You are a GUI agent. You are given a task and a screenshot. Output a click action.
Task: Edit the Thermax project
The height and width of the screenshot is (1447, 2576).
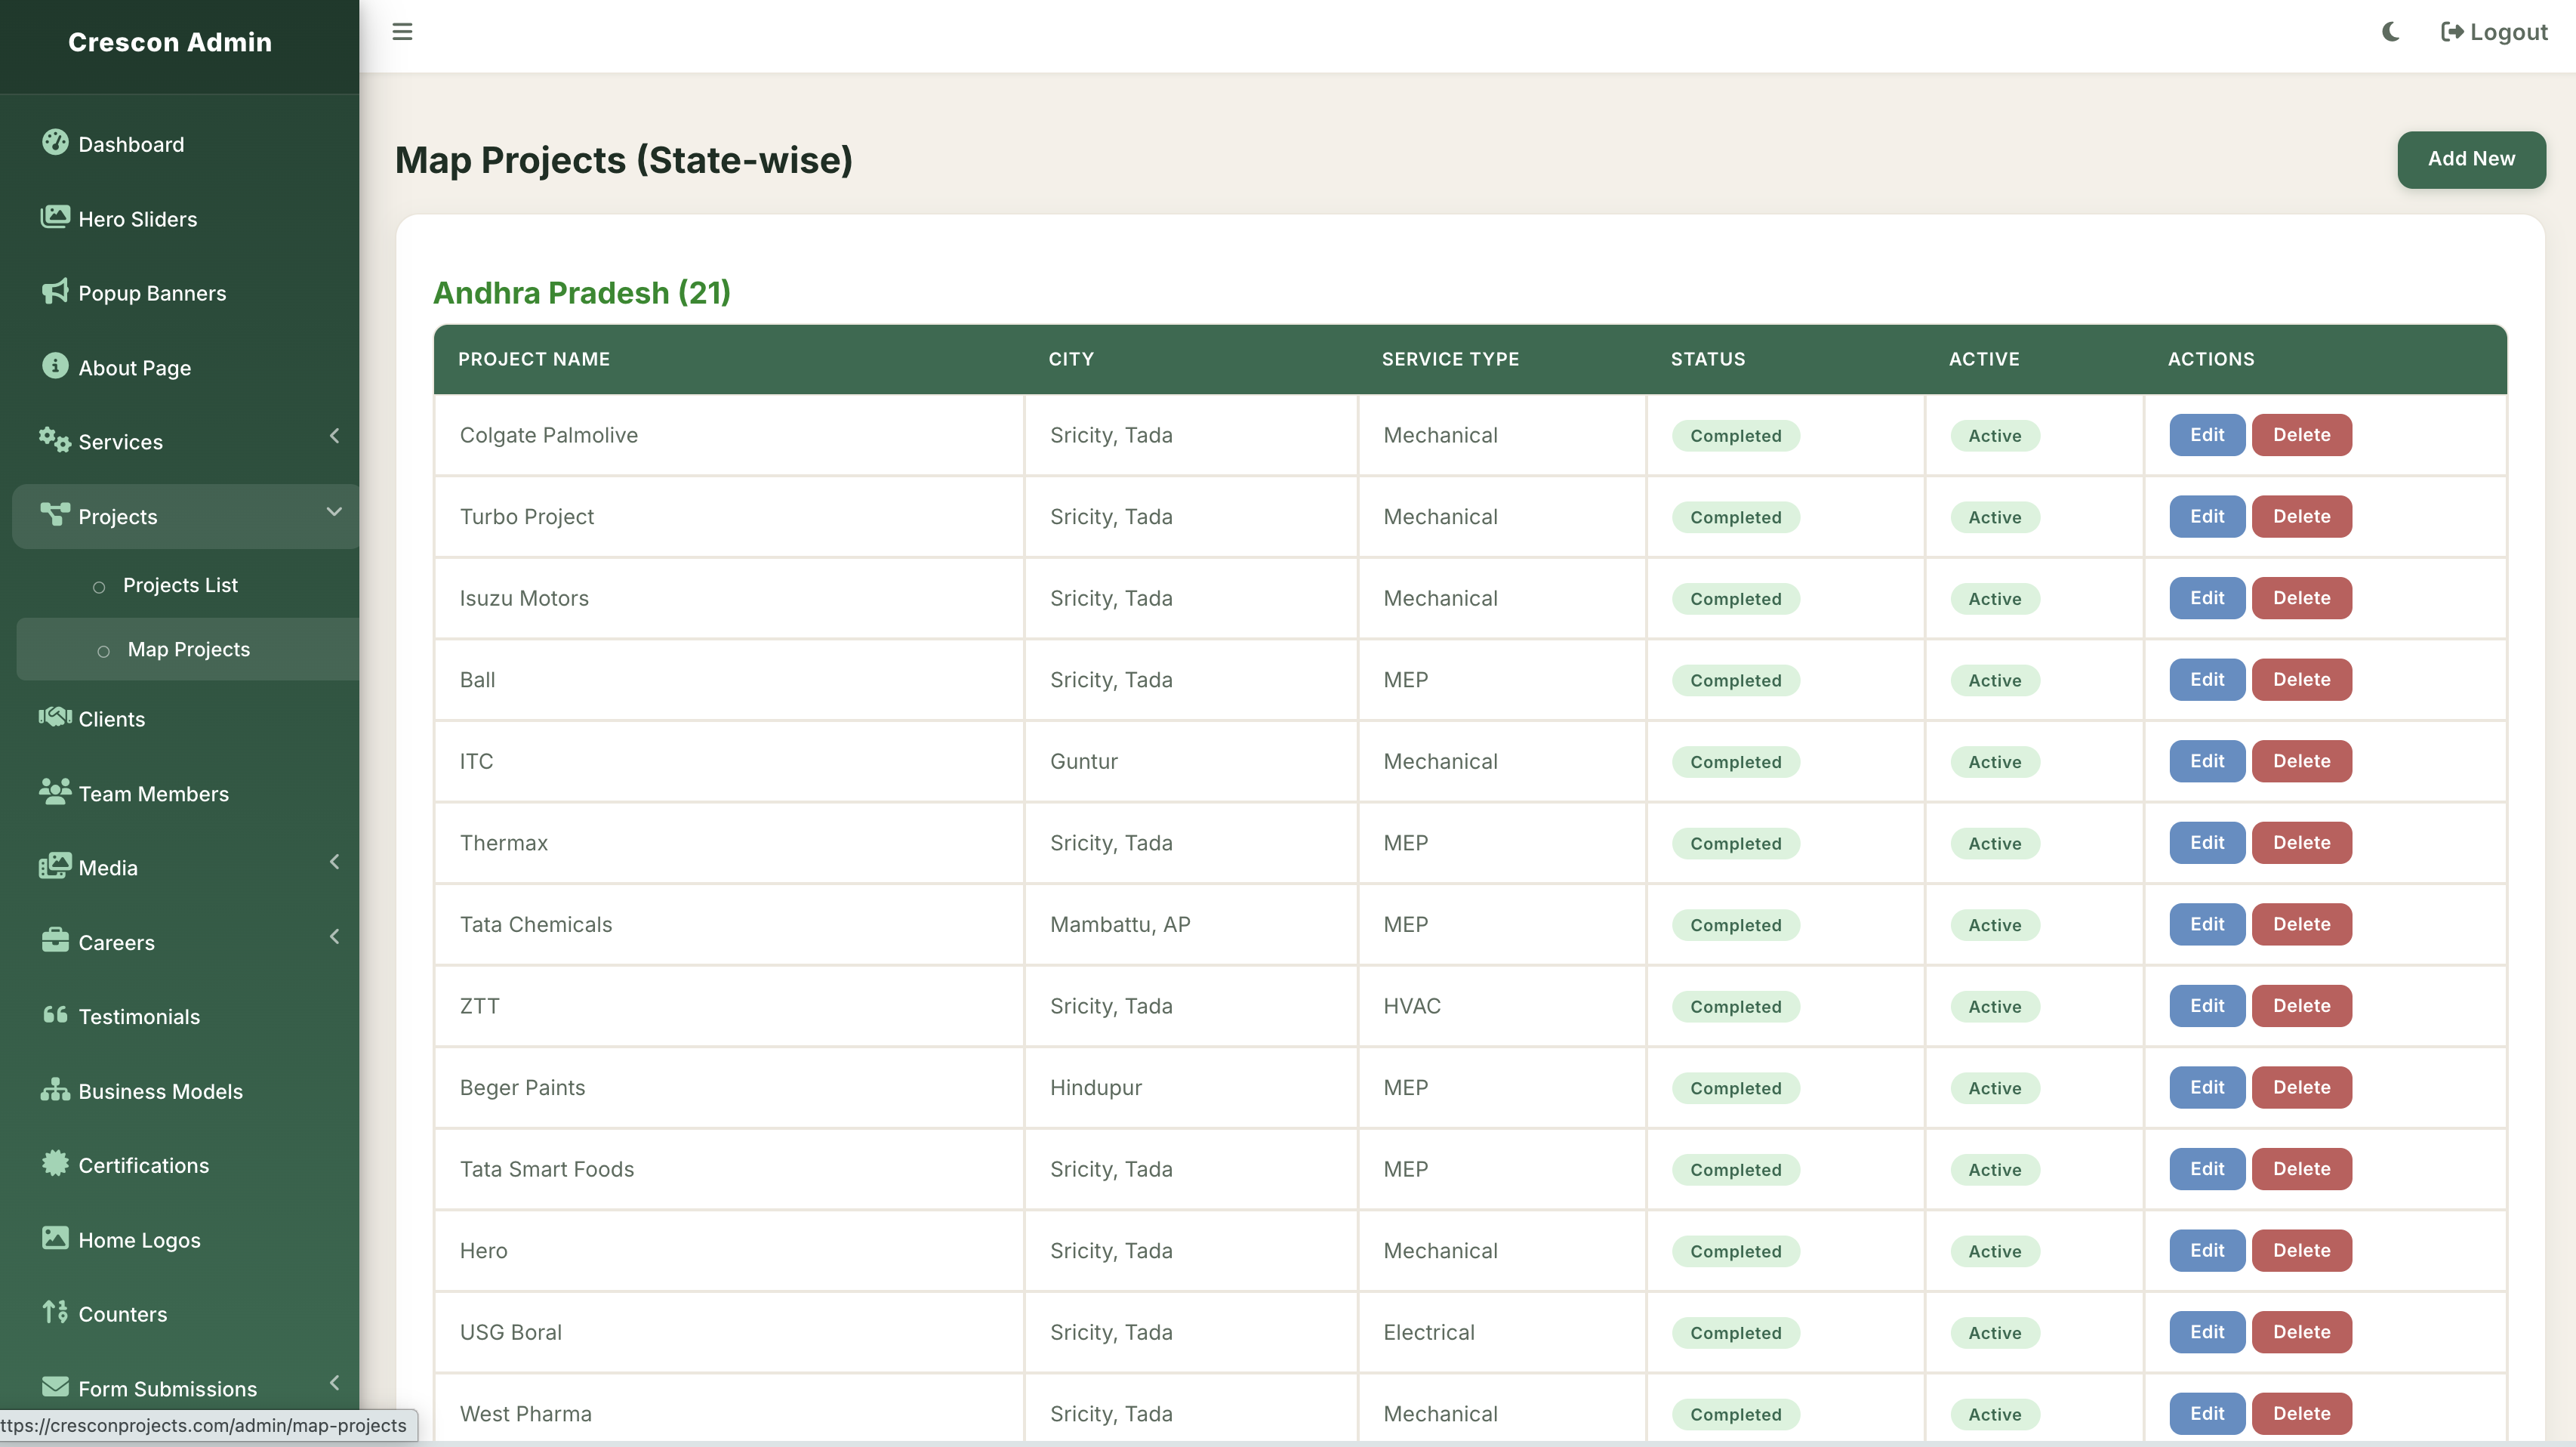[2207, 843]
